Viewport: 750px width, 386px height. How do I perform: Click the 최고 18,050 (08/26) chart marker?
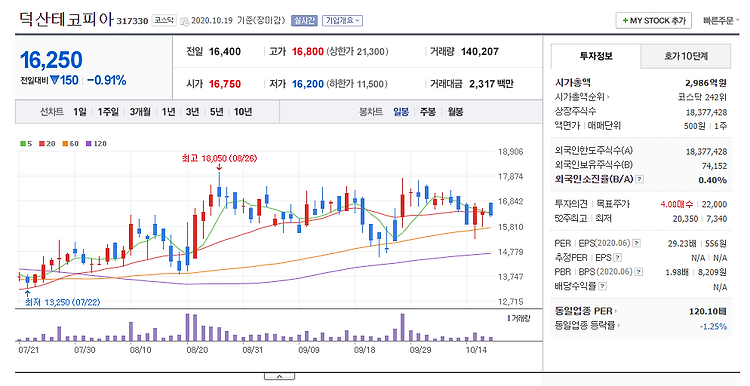(x=219, y=158)
